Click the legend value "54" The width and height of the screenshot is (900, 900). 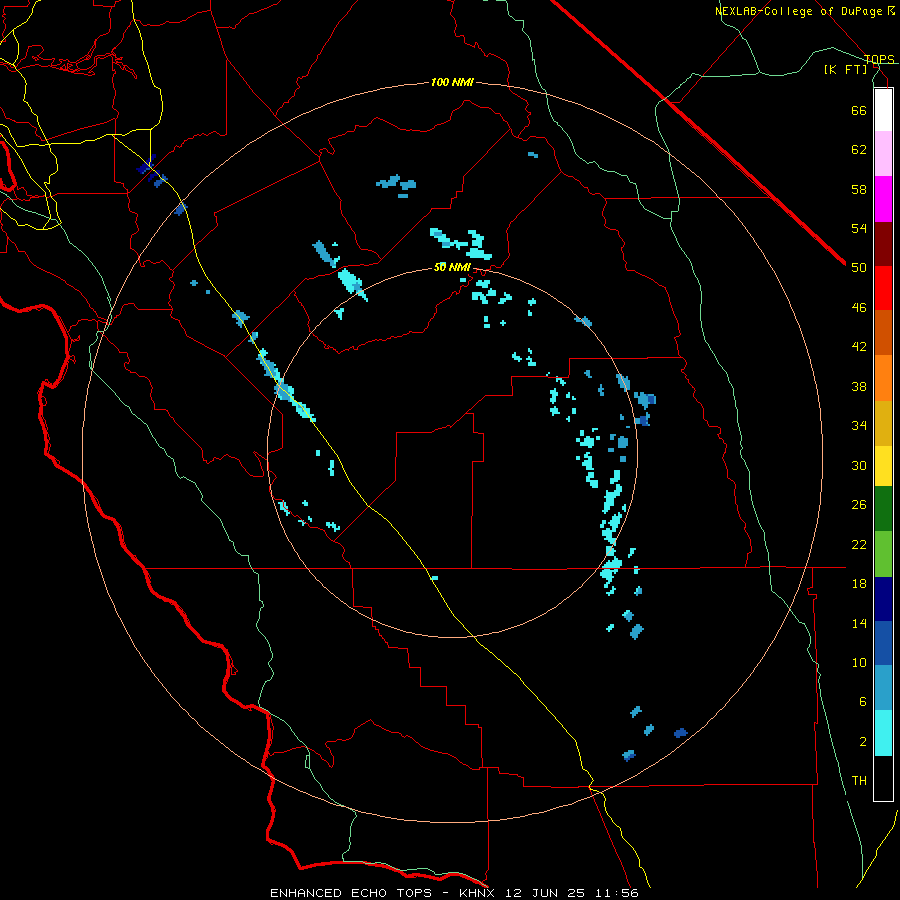859,228
